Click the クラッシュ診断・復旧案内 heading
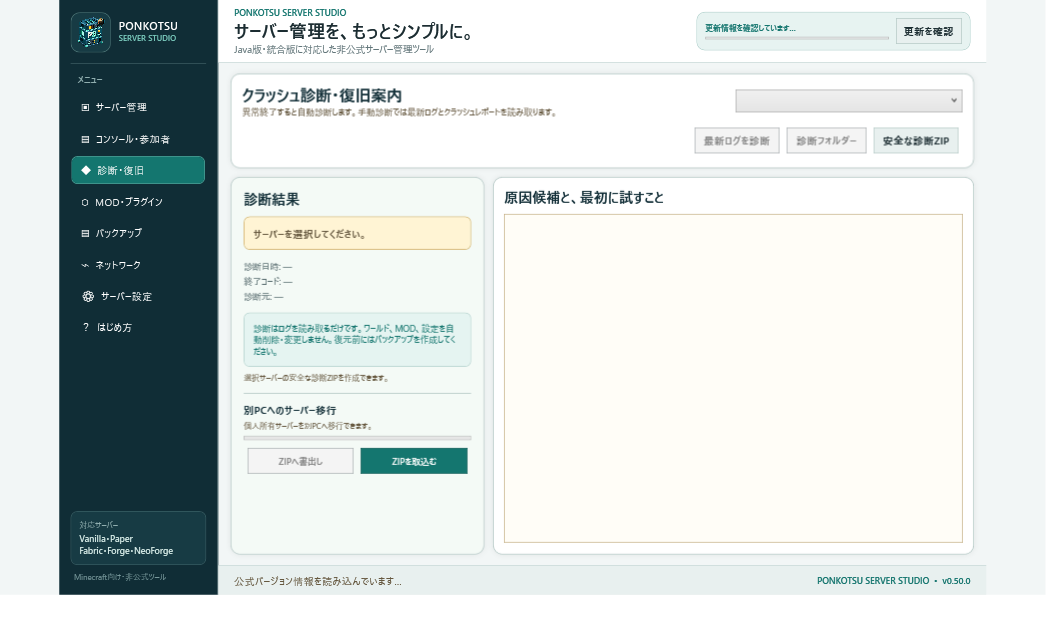Image resolution: width=1060 pixels, height=632 pixels. point(322,95)
